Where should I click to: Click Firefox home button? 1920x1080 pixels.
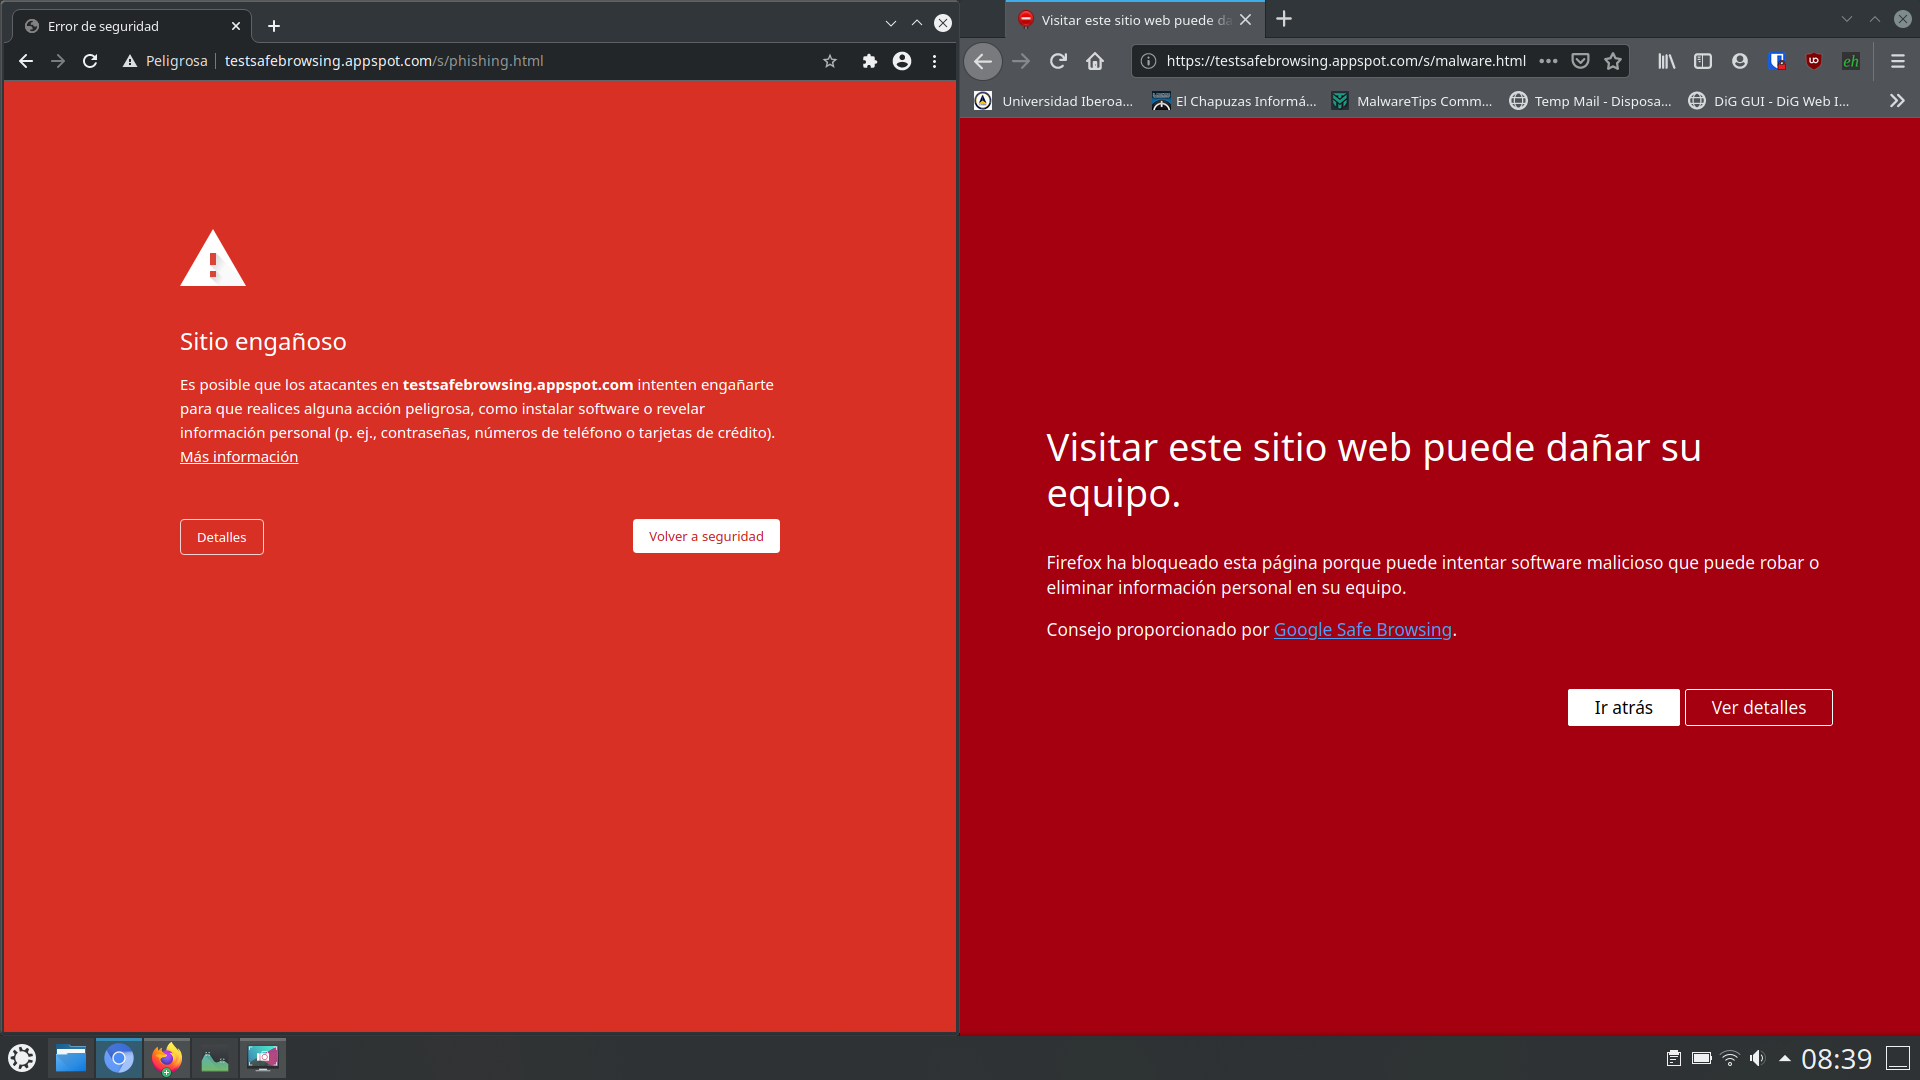(x=1095, y=61)
